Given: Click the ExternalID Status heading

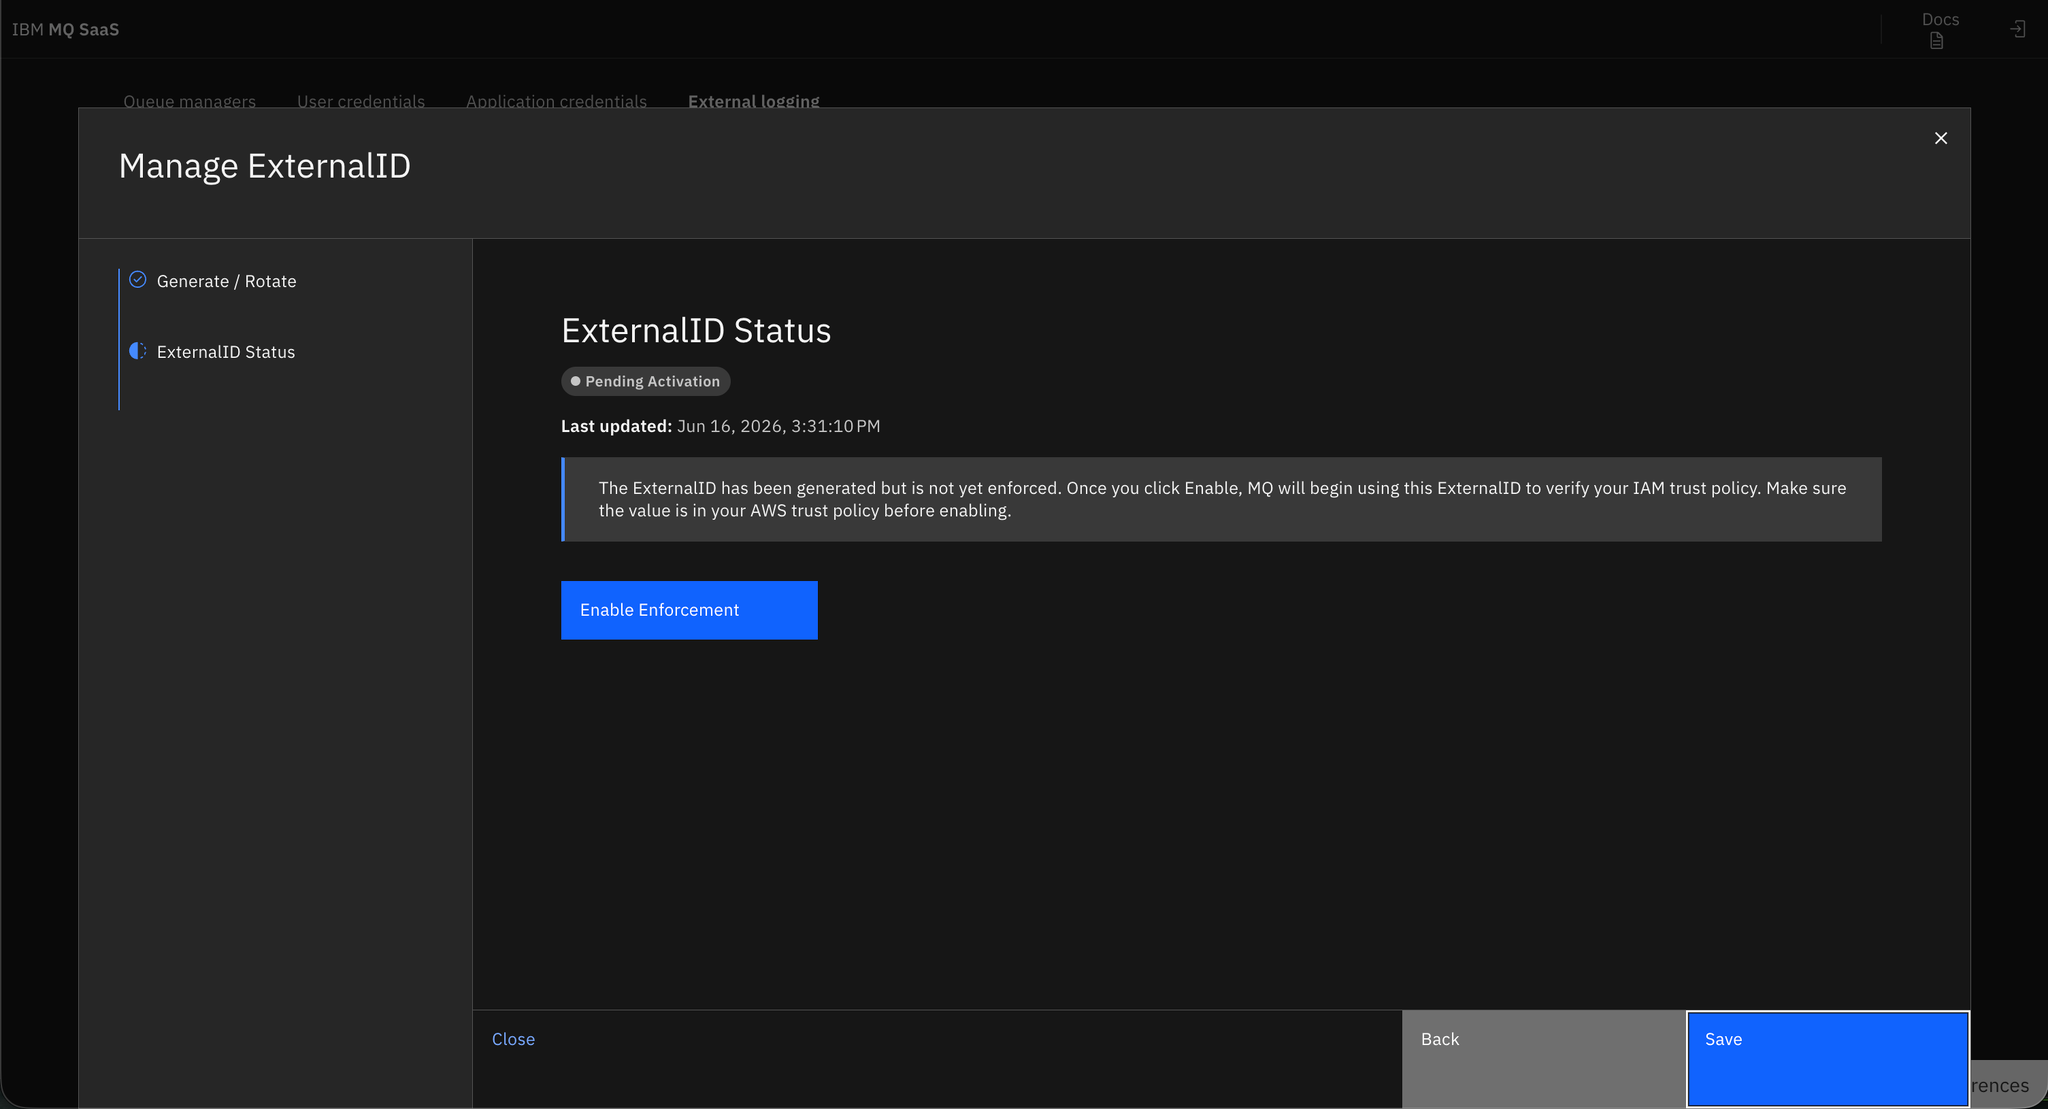Looking at the screenshot, I should pos(696,330).
